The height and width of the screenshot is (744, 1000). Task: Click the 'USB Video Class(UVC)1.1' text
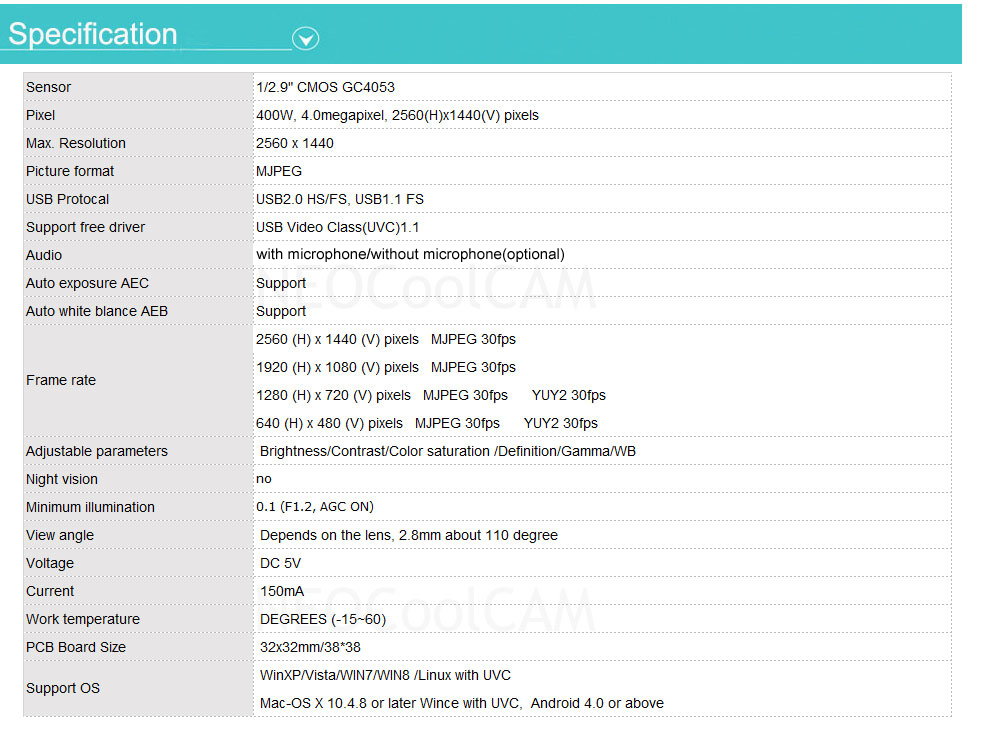338,227
